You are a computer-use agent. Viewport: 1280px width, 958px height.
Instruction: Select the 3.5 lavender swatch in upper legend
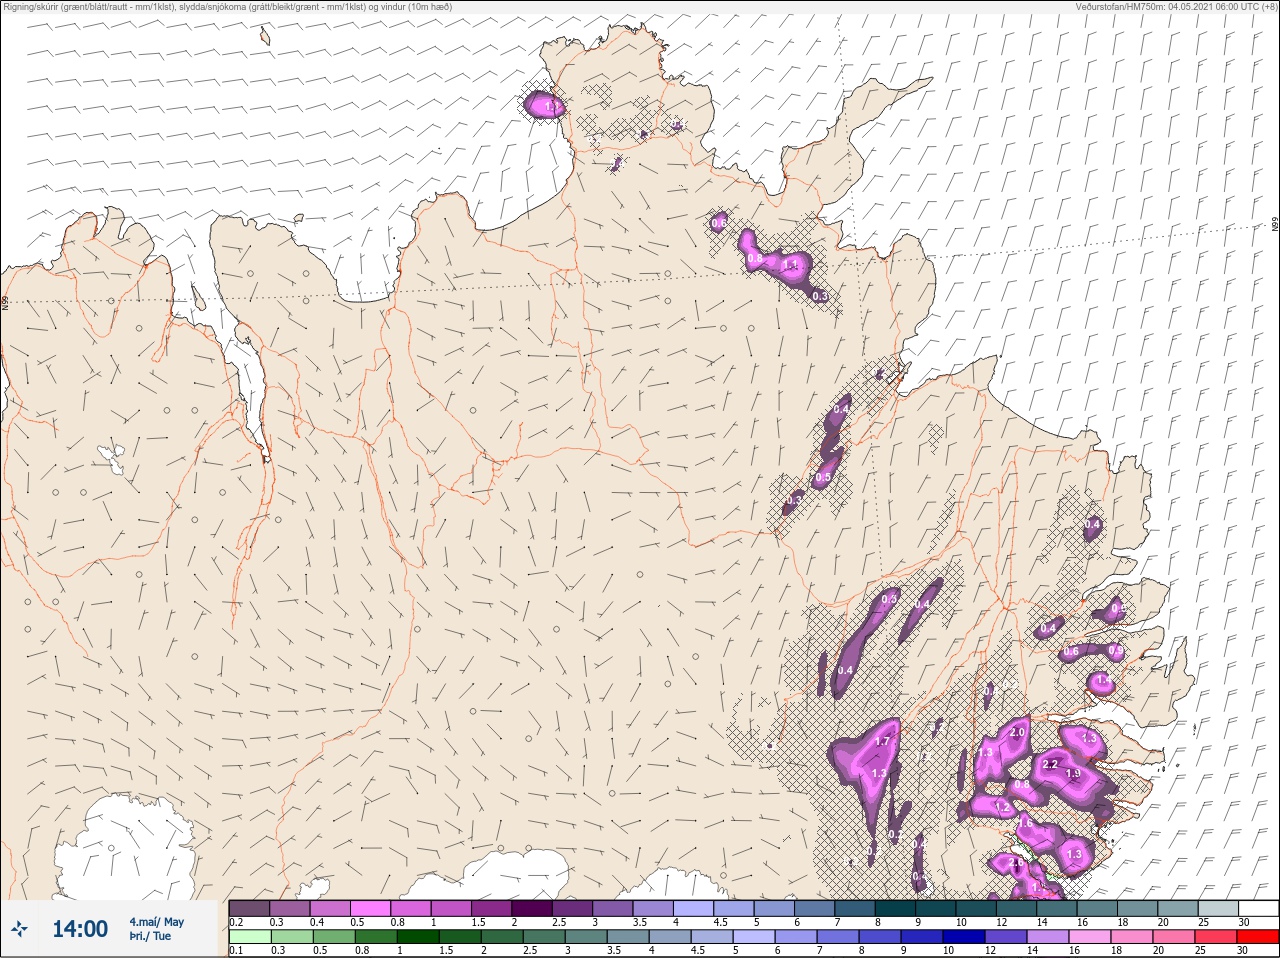[x=653, y=908]
